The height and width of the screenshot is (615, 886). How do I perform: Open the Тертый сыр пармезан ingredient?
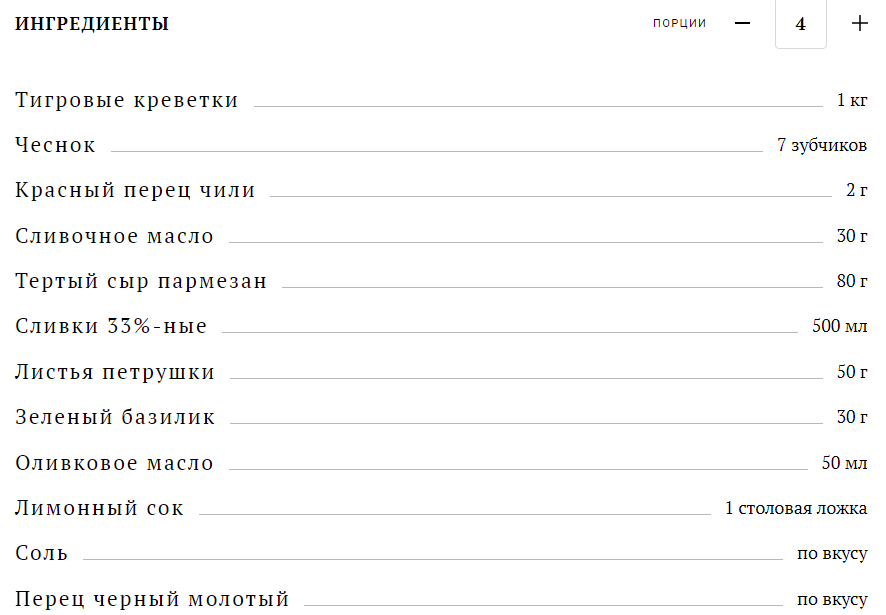[141, 281]
